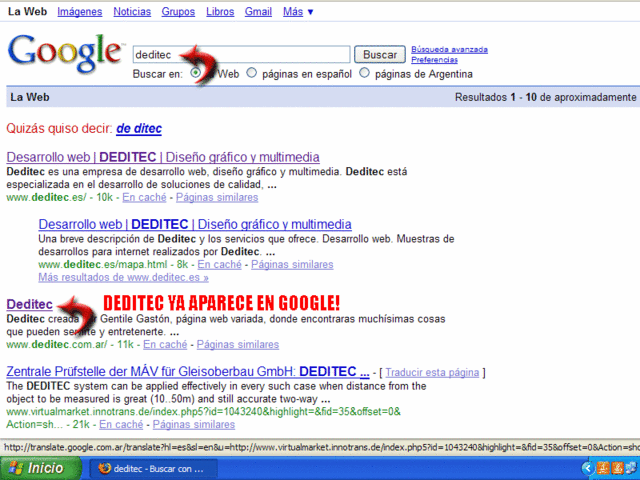The height and width of the screenshot is (480, 640).
Task: Click the Buscar button
Action: pos(380,54)
